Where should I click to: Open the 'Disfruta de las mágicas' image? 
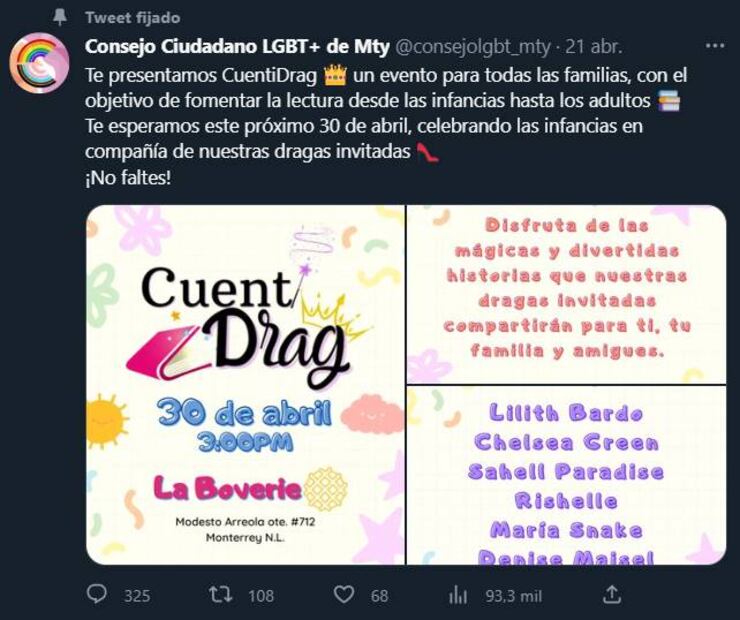566,294
